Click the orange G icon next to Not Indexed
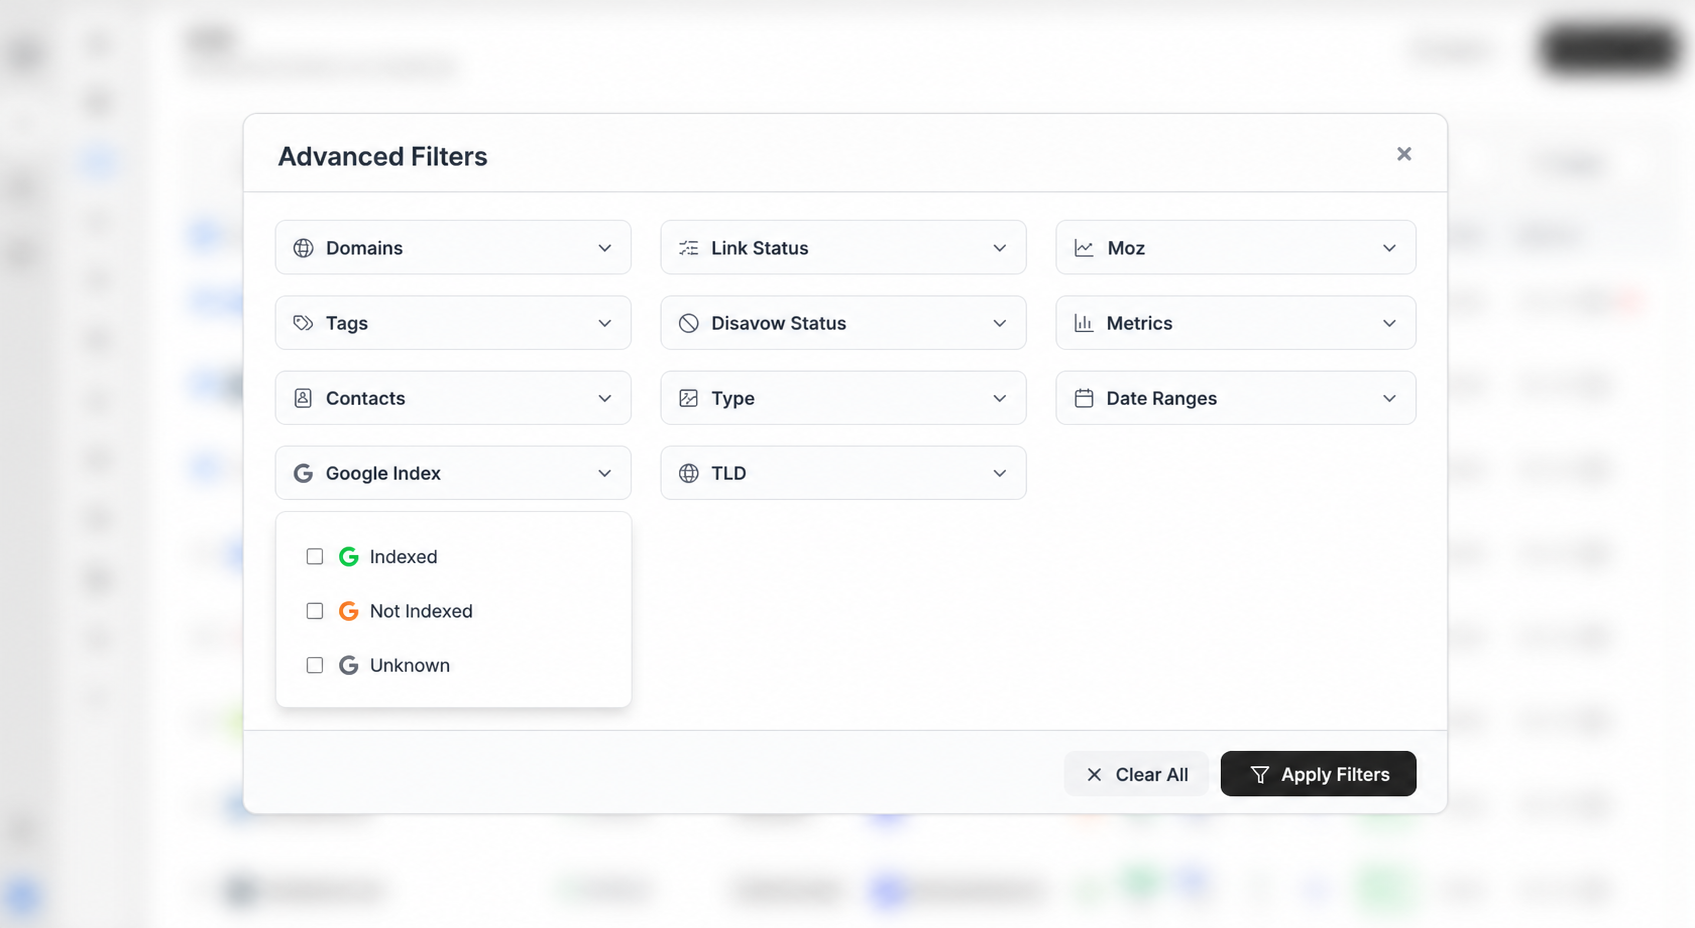The width and height of the screenshot is (1695, 928). [348, 611]
